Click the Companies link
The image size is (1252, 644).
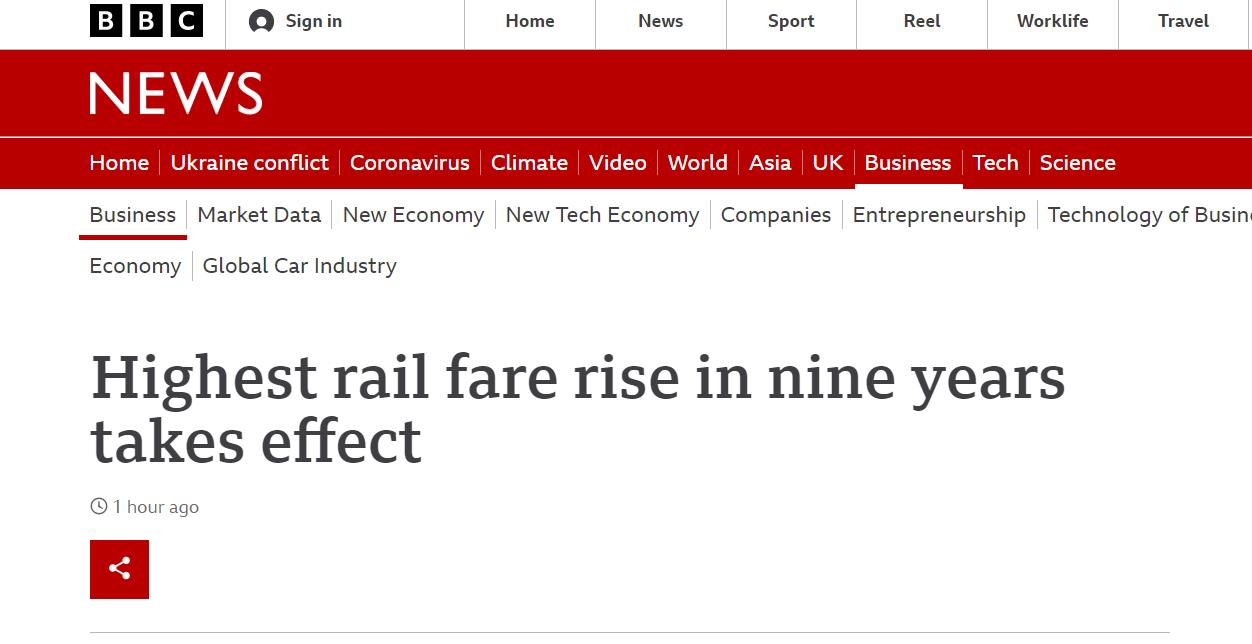(775, 215)
